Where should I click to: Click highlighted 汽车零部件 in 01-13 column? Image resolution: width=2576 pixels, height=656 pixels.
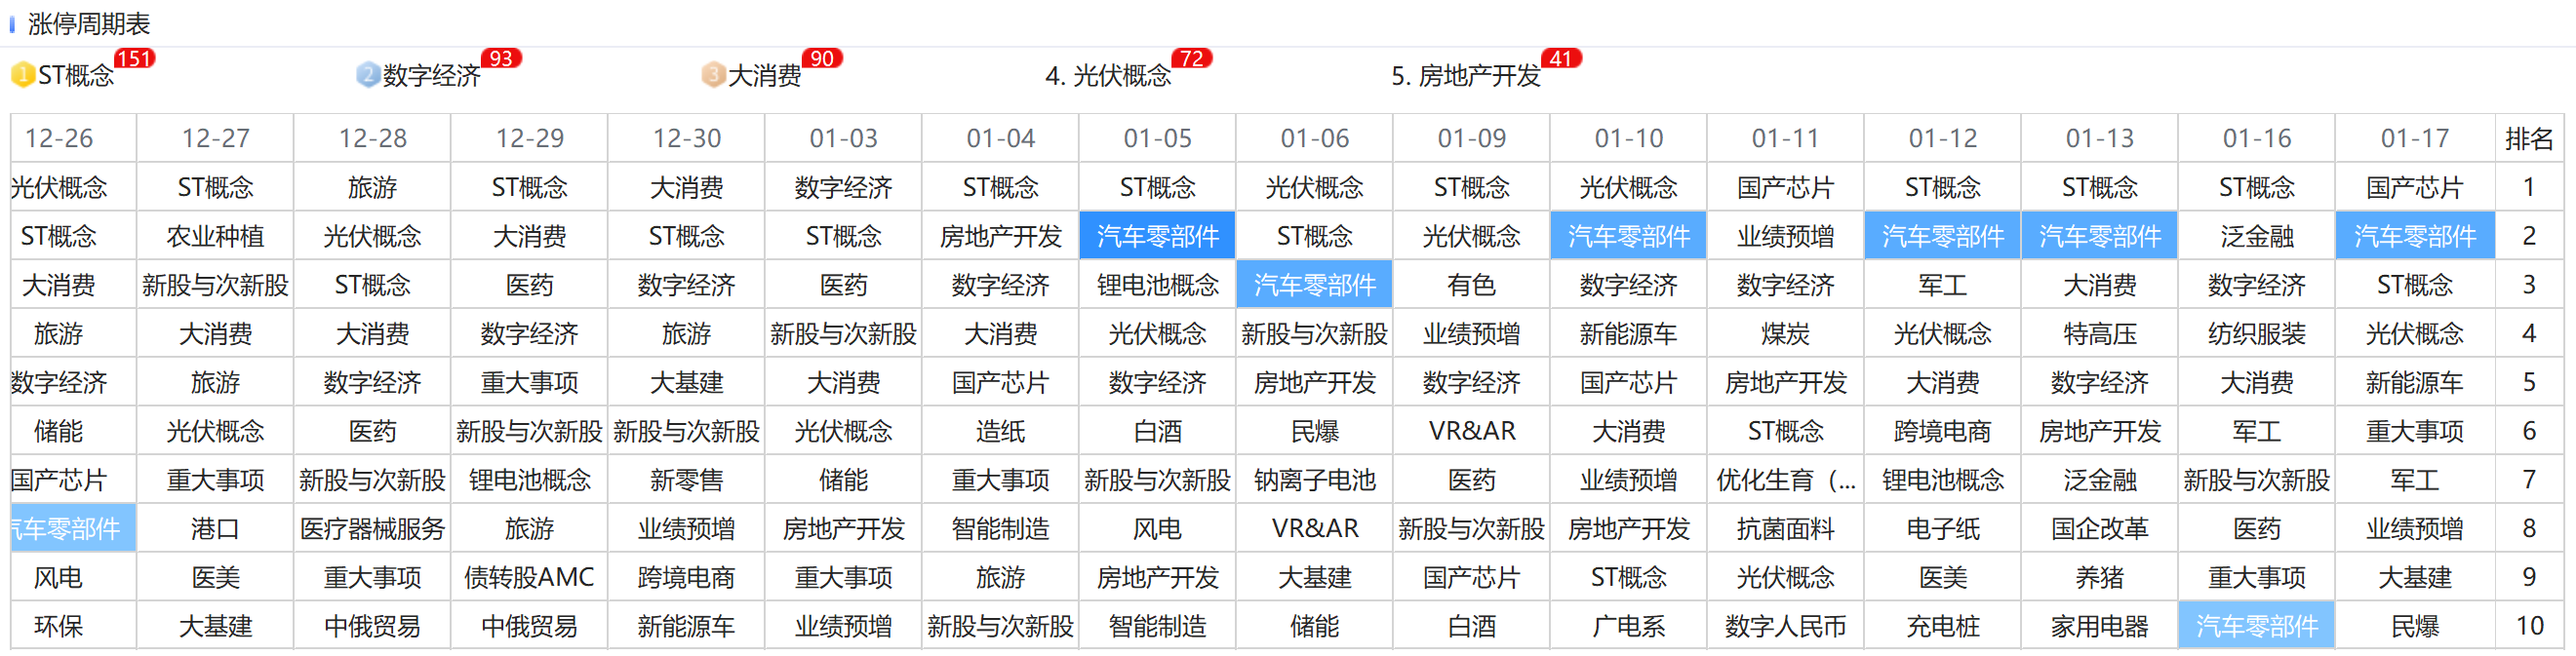[2099, 236]
